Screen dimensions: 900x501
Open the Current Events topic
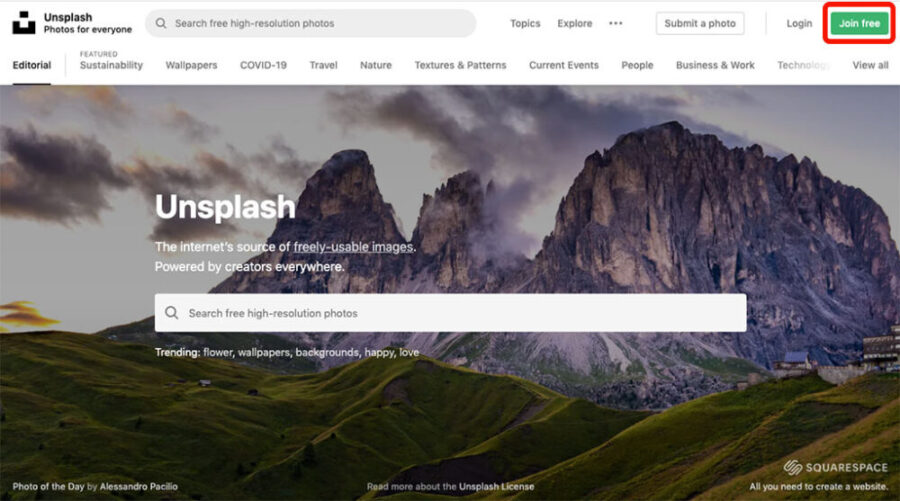pyautogui.click(x=564, y=65)
